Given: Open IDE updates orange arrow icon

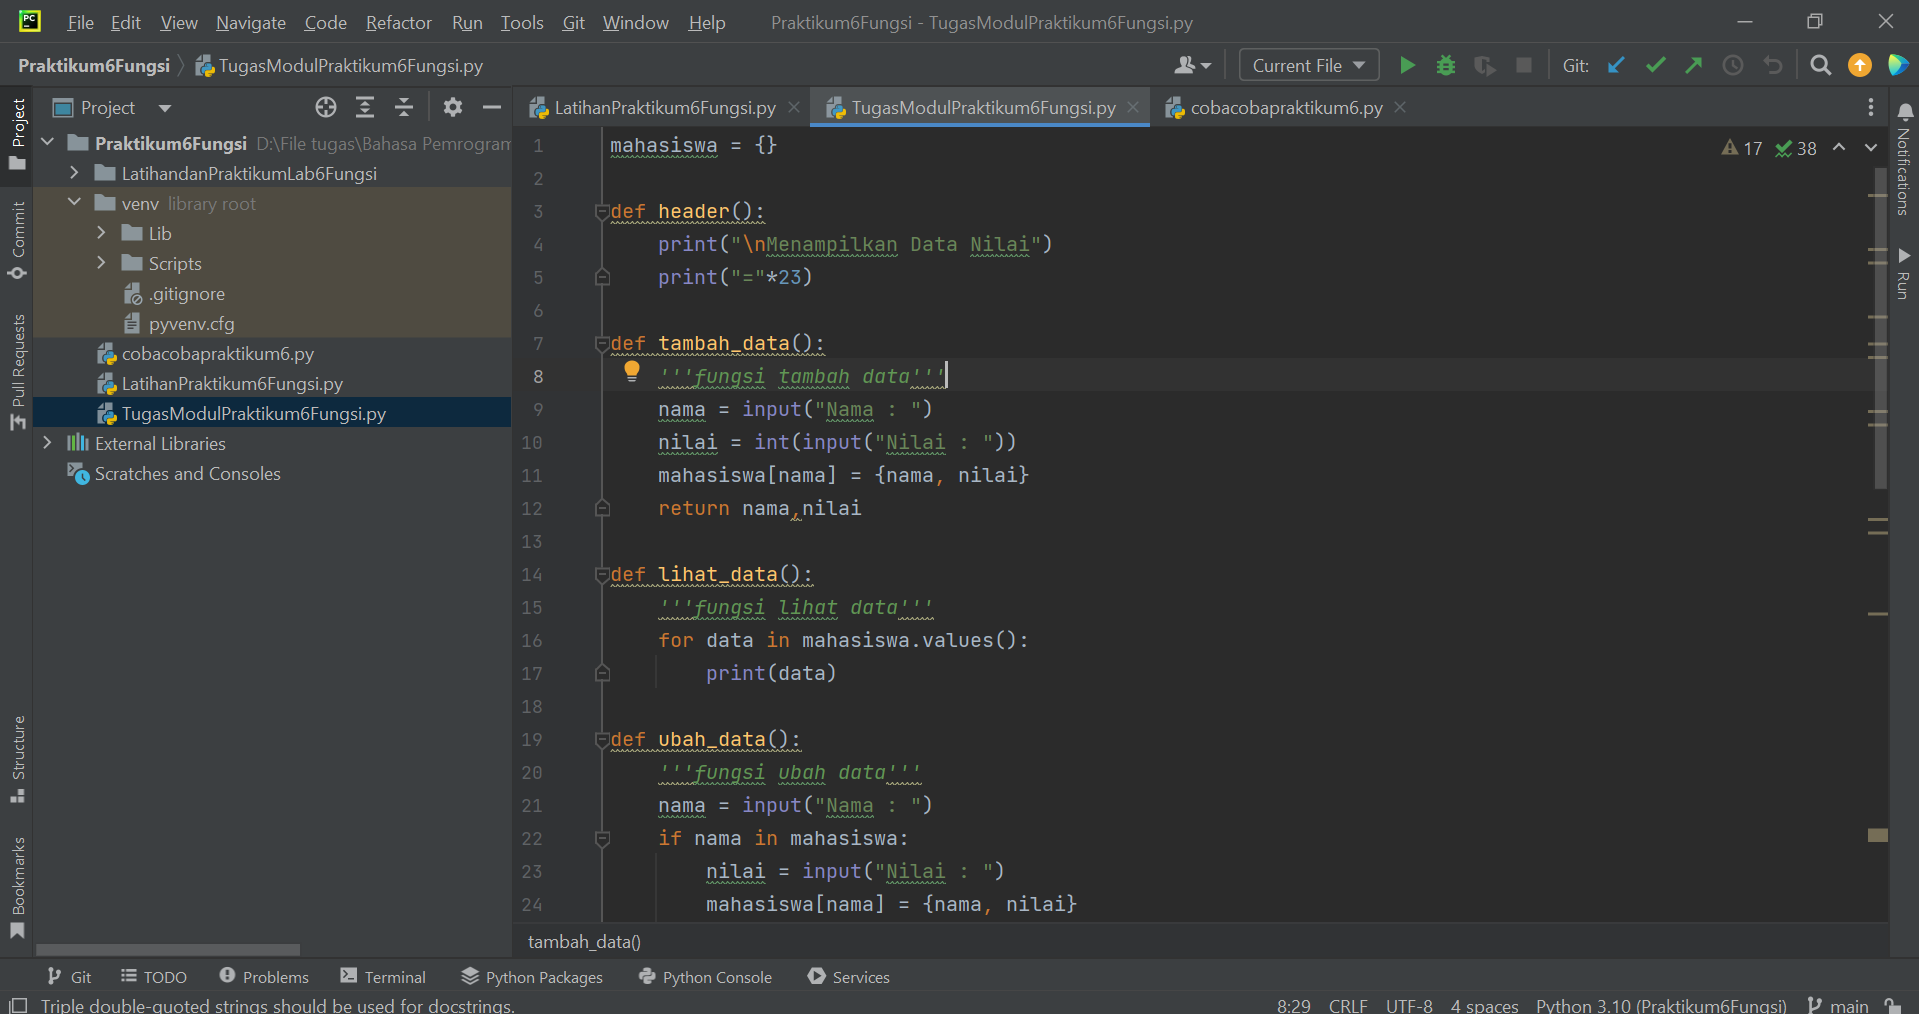Looking at the screenshot, I should click(x=1860, y=66).
